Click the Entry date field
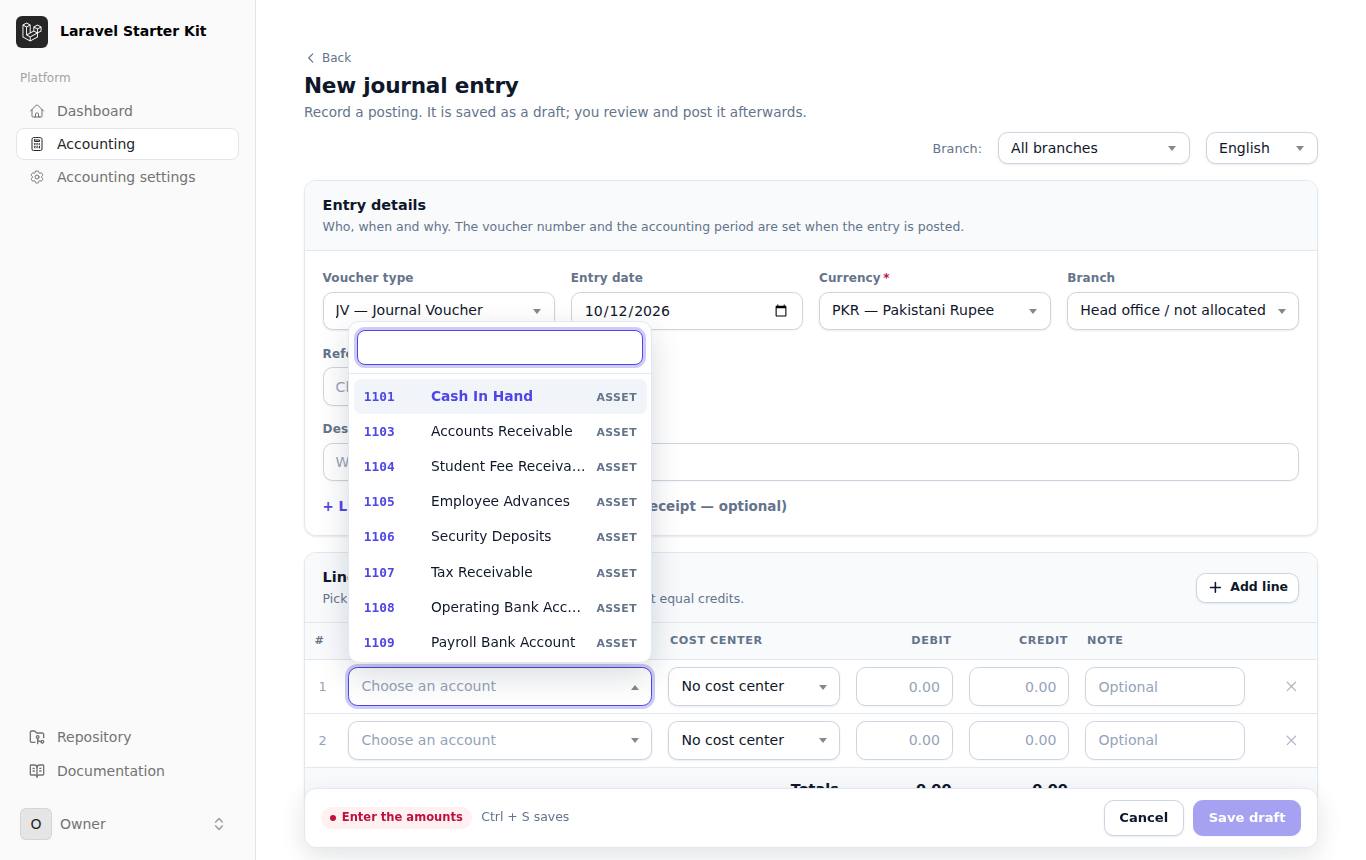 tap(687, 310)
